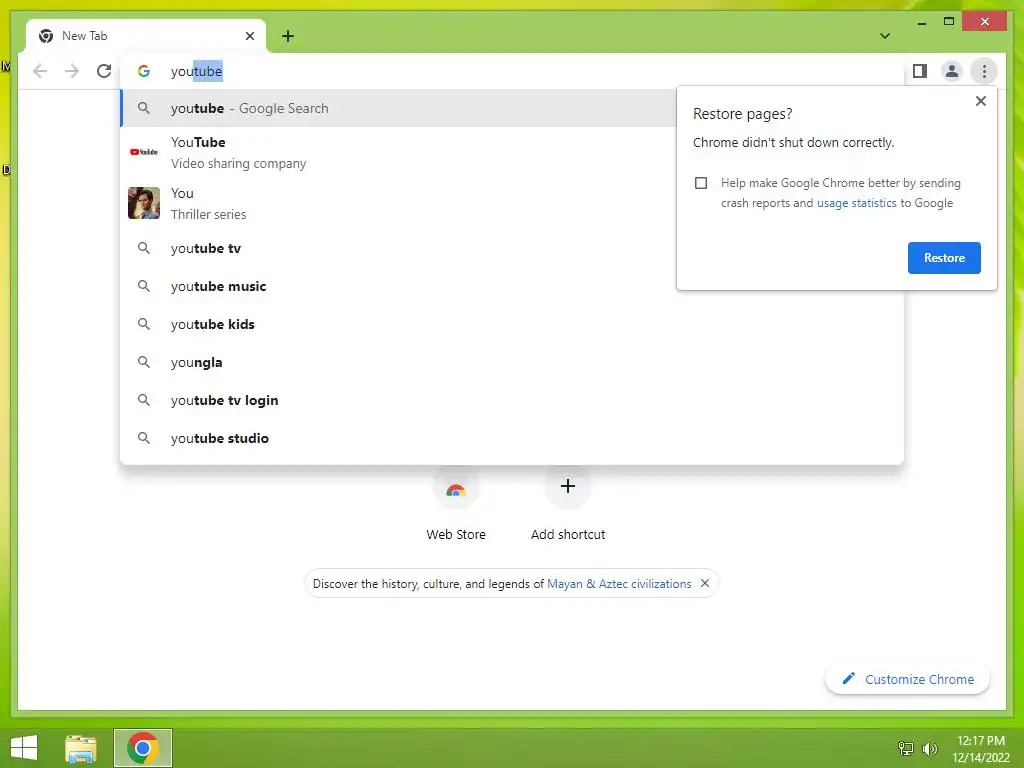
Task: Click the taskbar clock and date
Action: tap(980, 749)
